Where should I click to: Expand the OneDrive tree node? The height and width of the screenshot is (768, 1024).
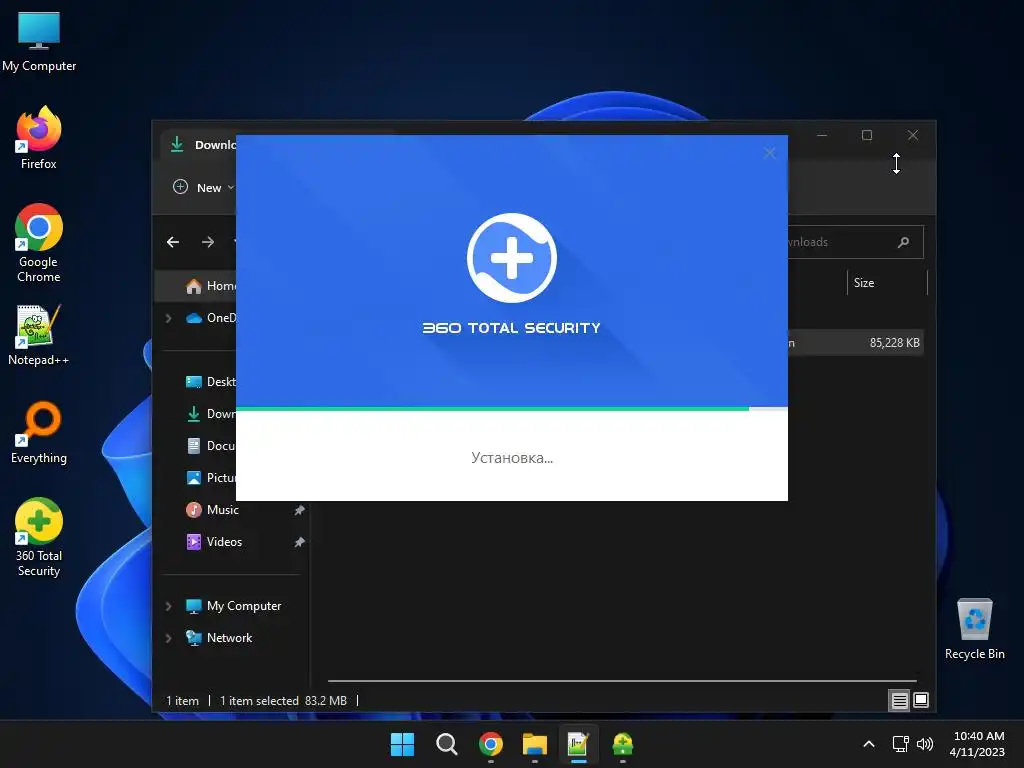tap(168, 318)
